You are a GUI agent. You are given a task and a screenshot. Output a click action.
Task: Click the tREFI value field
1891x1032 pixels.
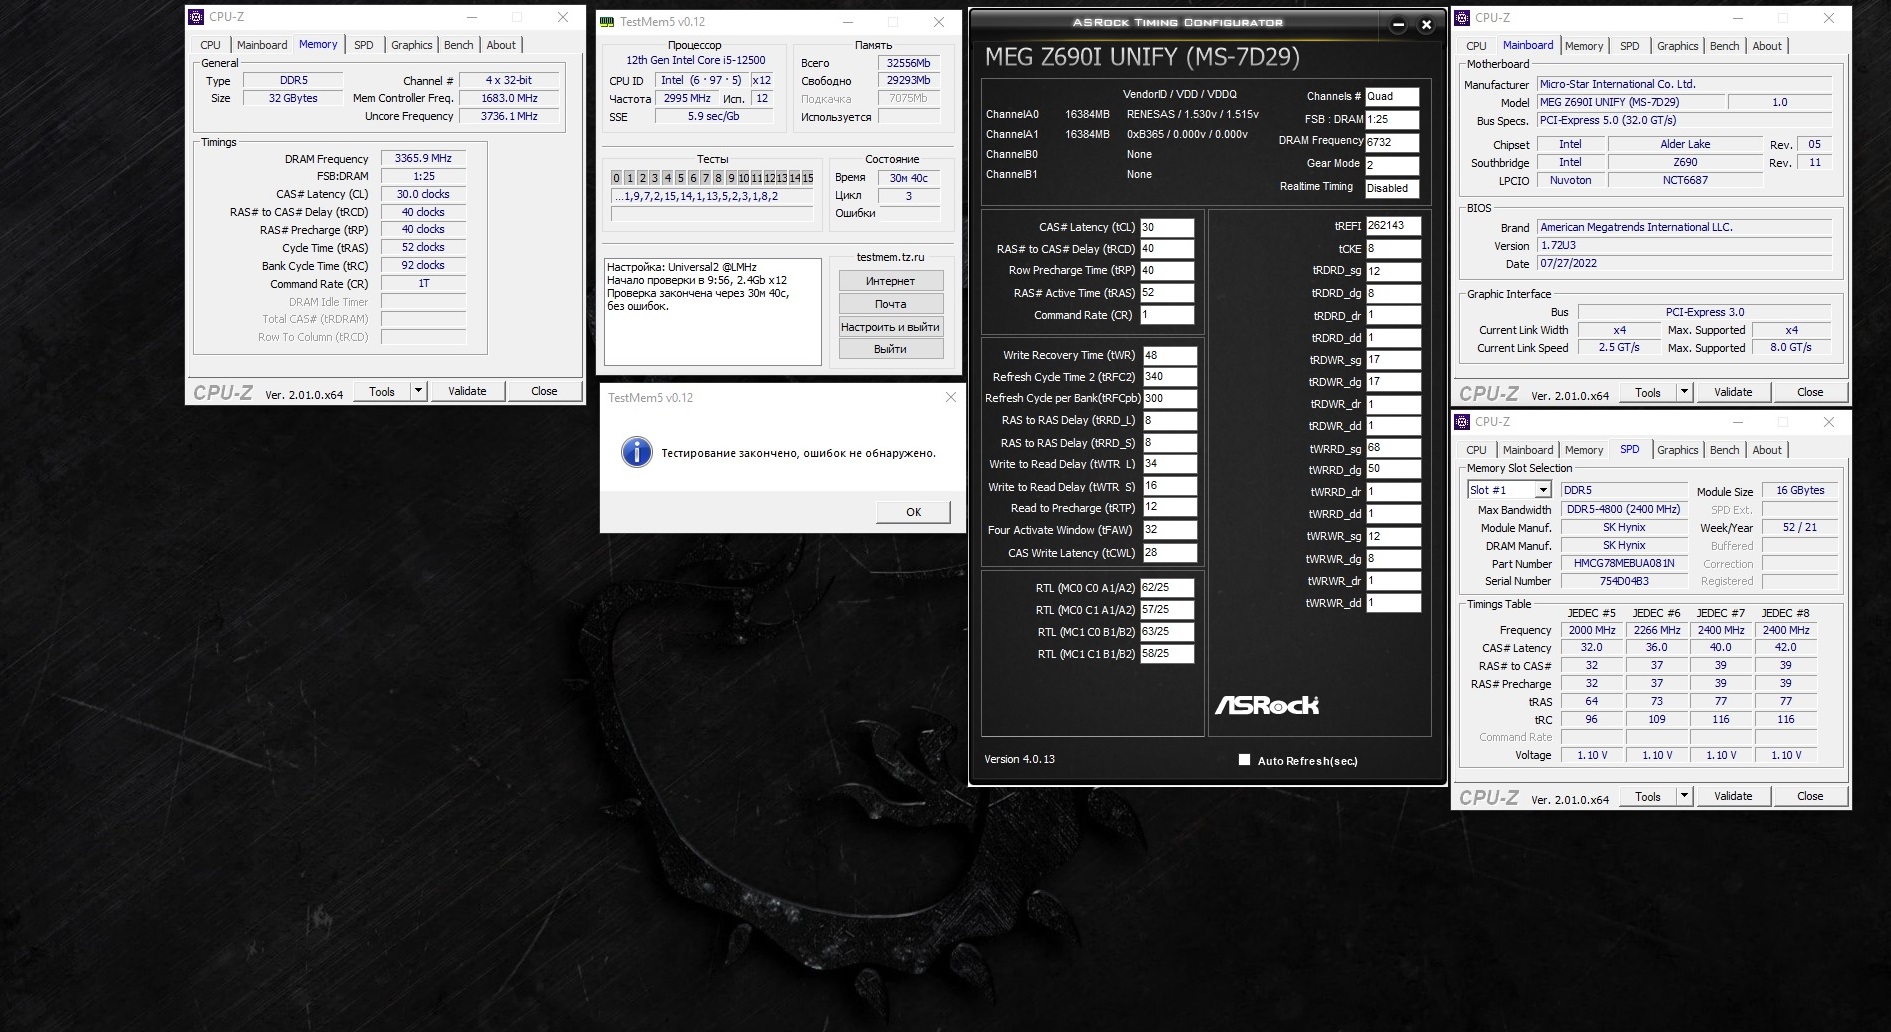pyautogui.click(x=1393, y=226)
